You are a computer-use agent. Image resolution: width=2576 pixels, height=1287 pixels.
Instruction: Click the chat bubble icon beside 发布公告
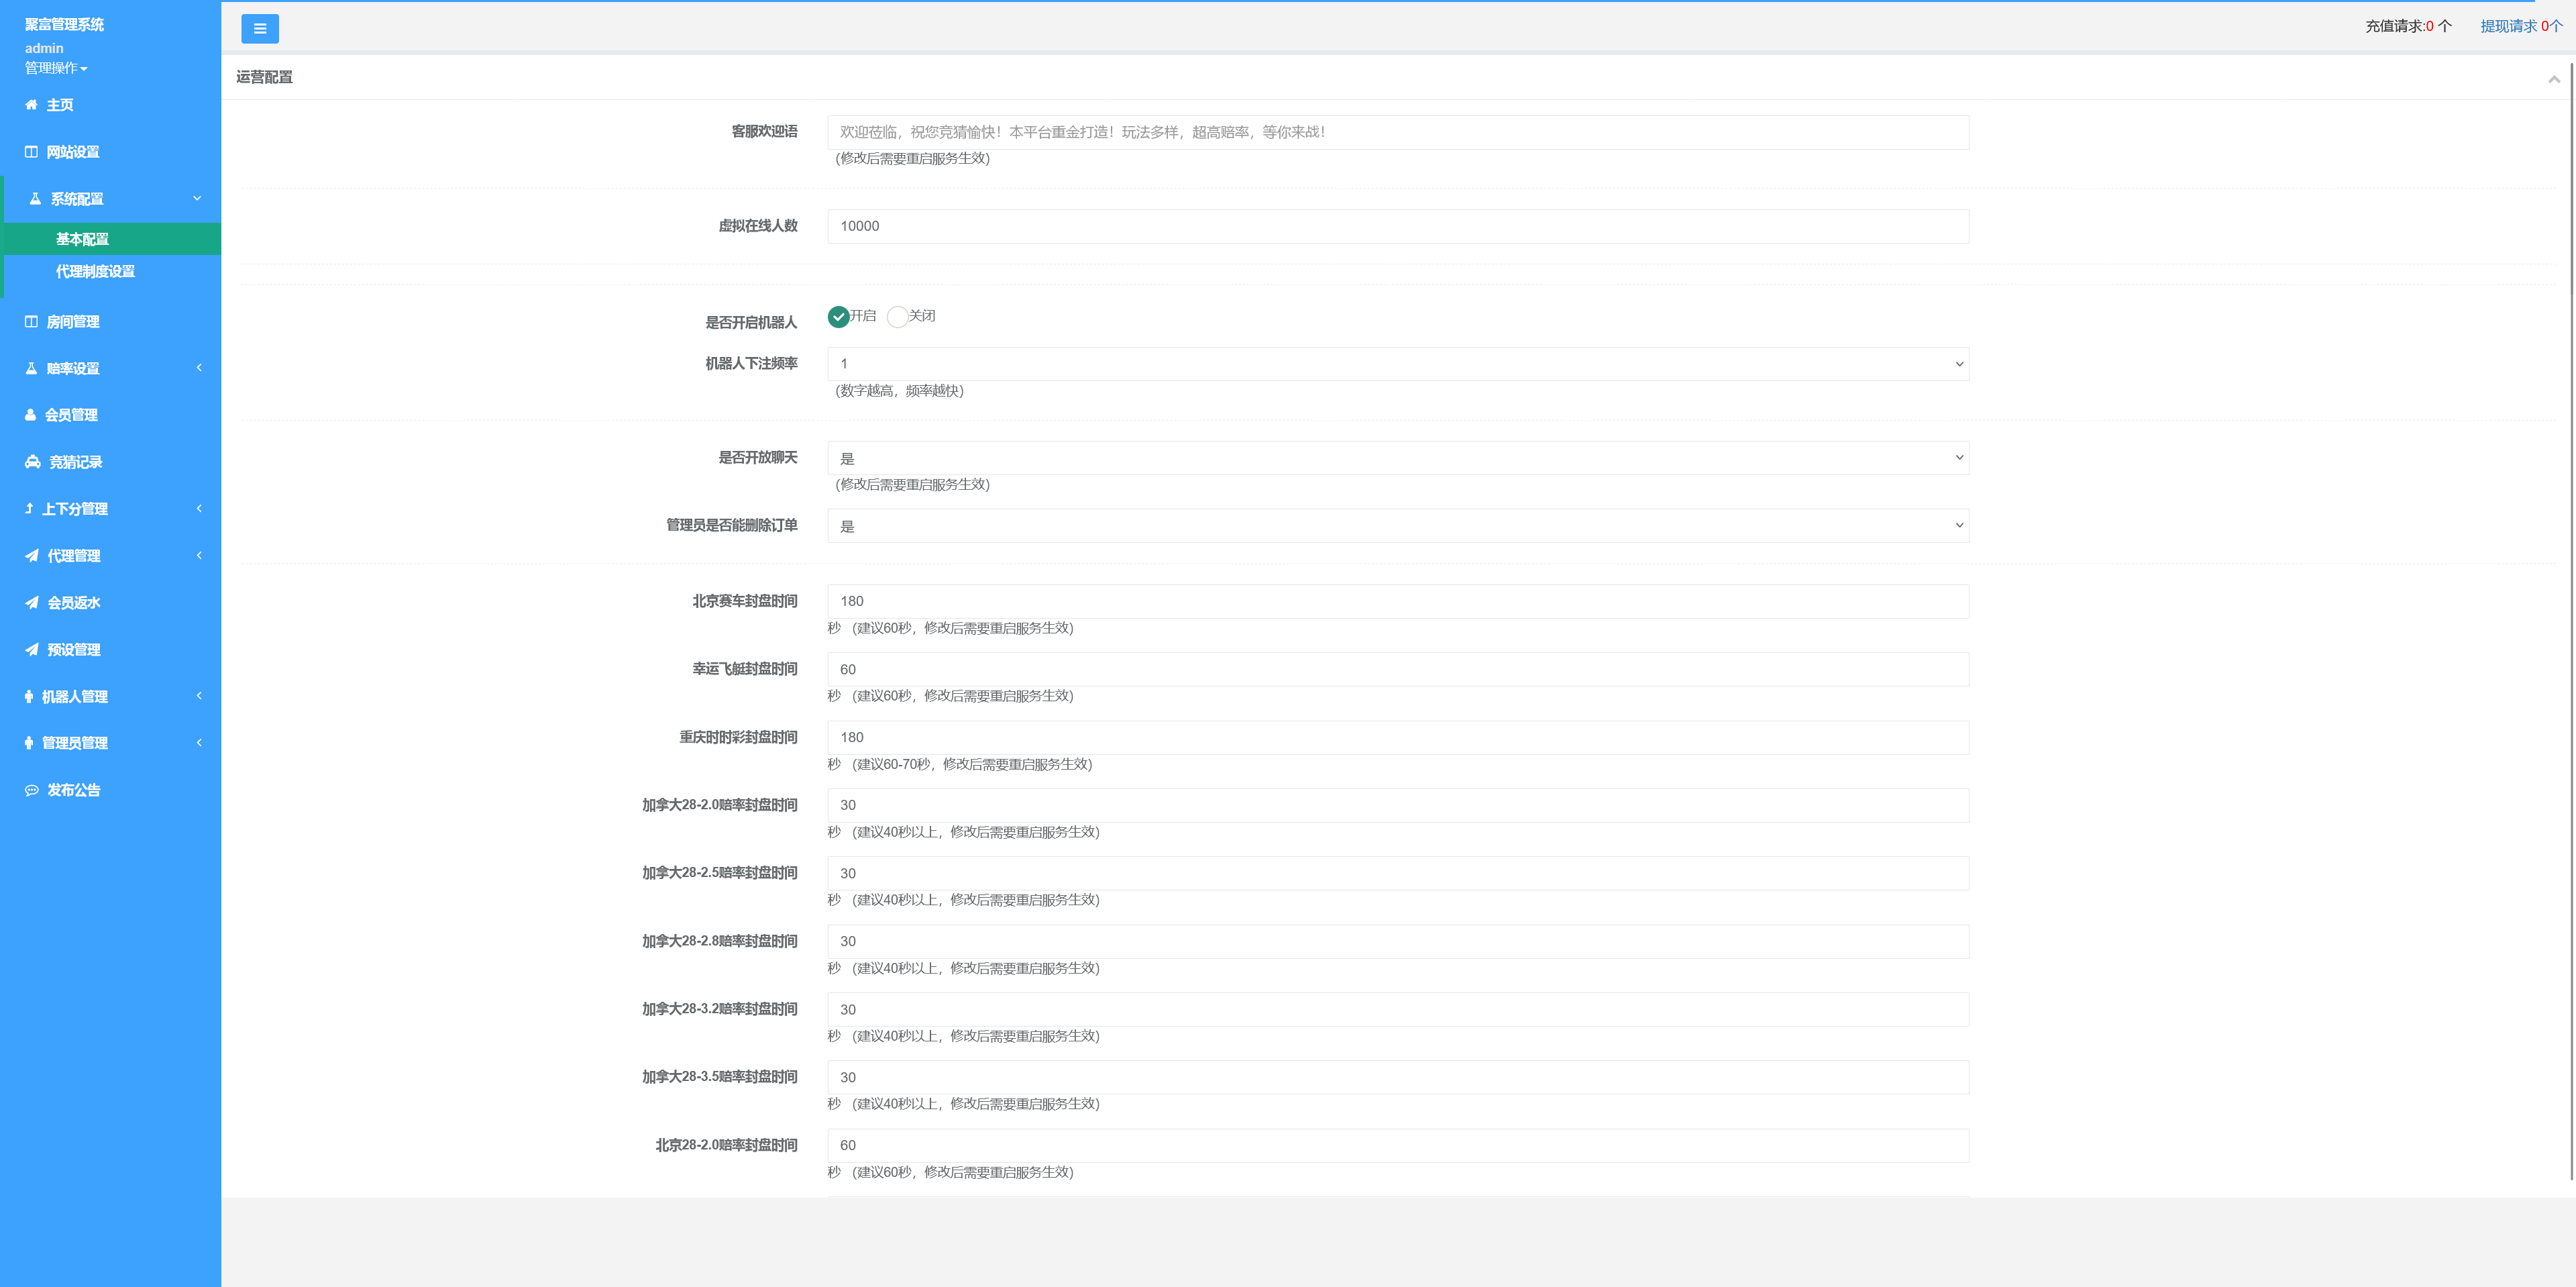32,790
